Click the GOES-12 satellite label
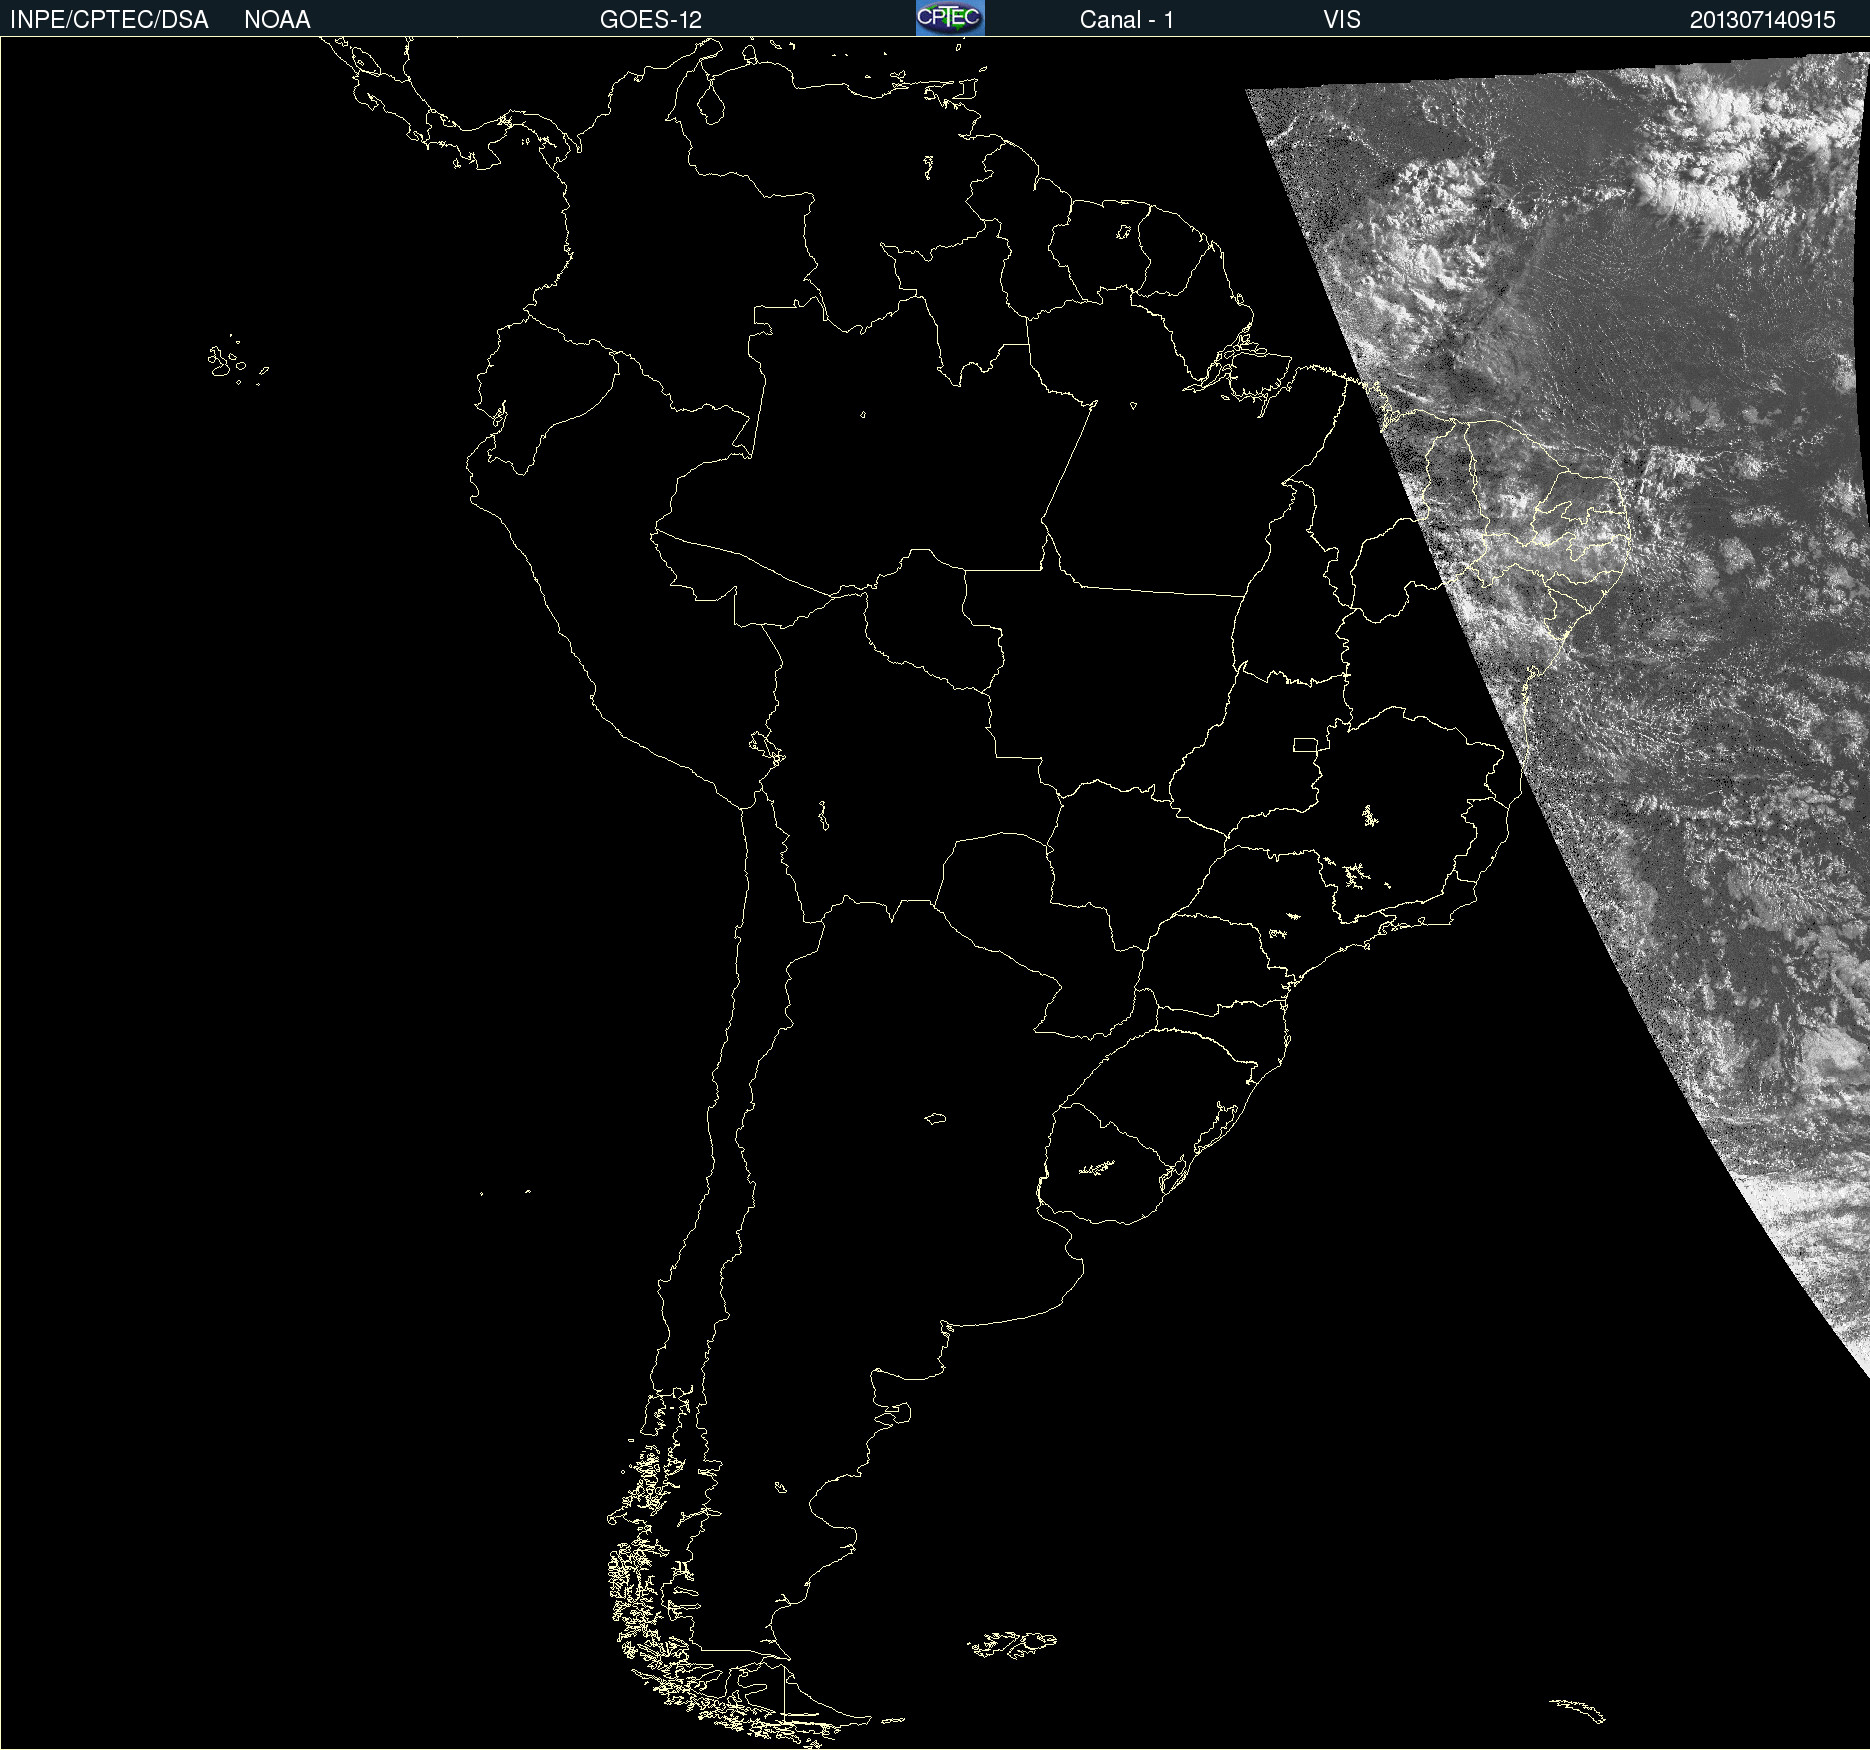The image size is (1870, 1750). point(651,20)
